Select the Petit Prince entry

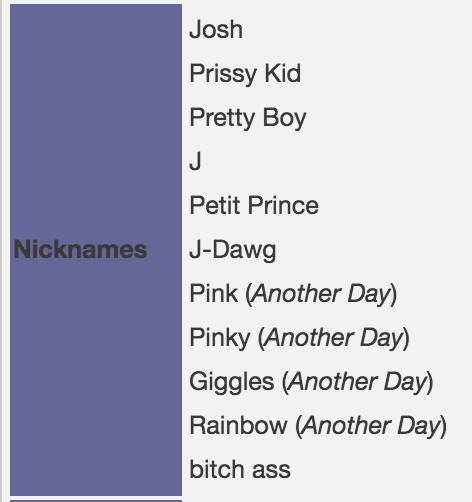(x=254, y=205)
